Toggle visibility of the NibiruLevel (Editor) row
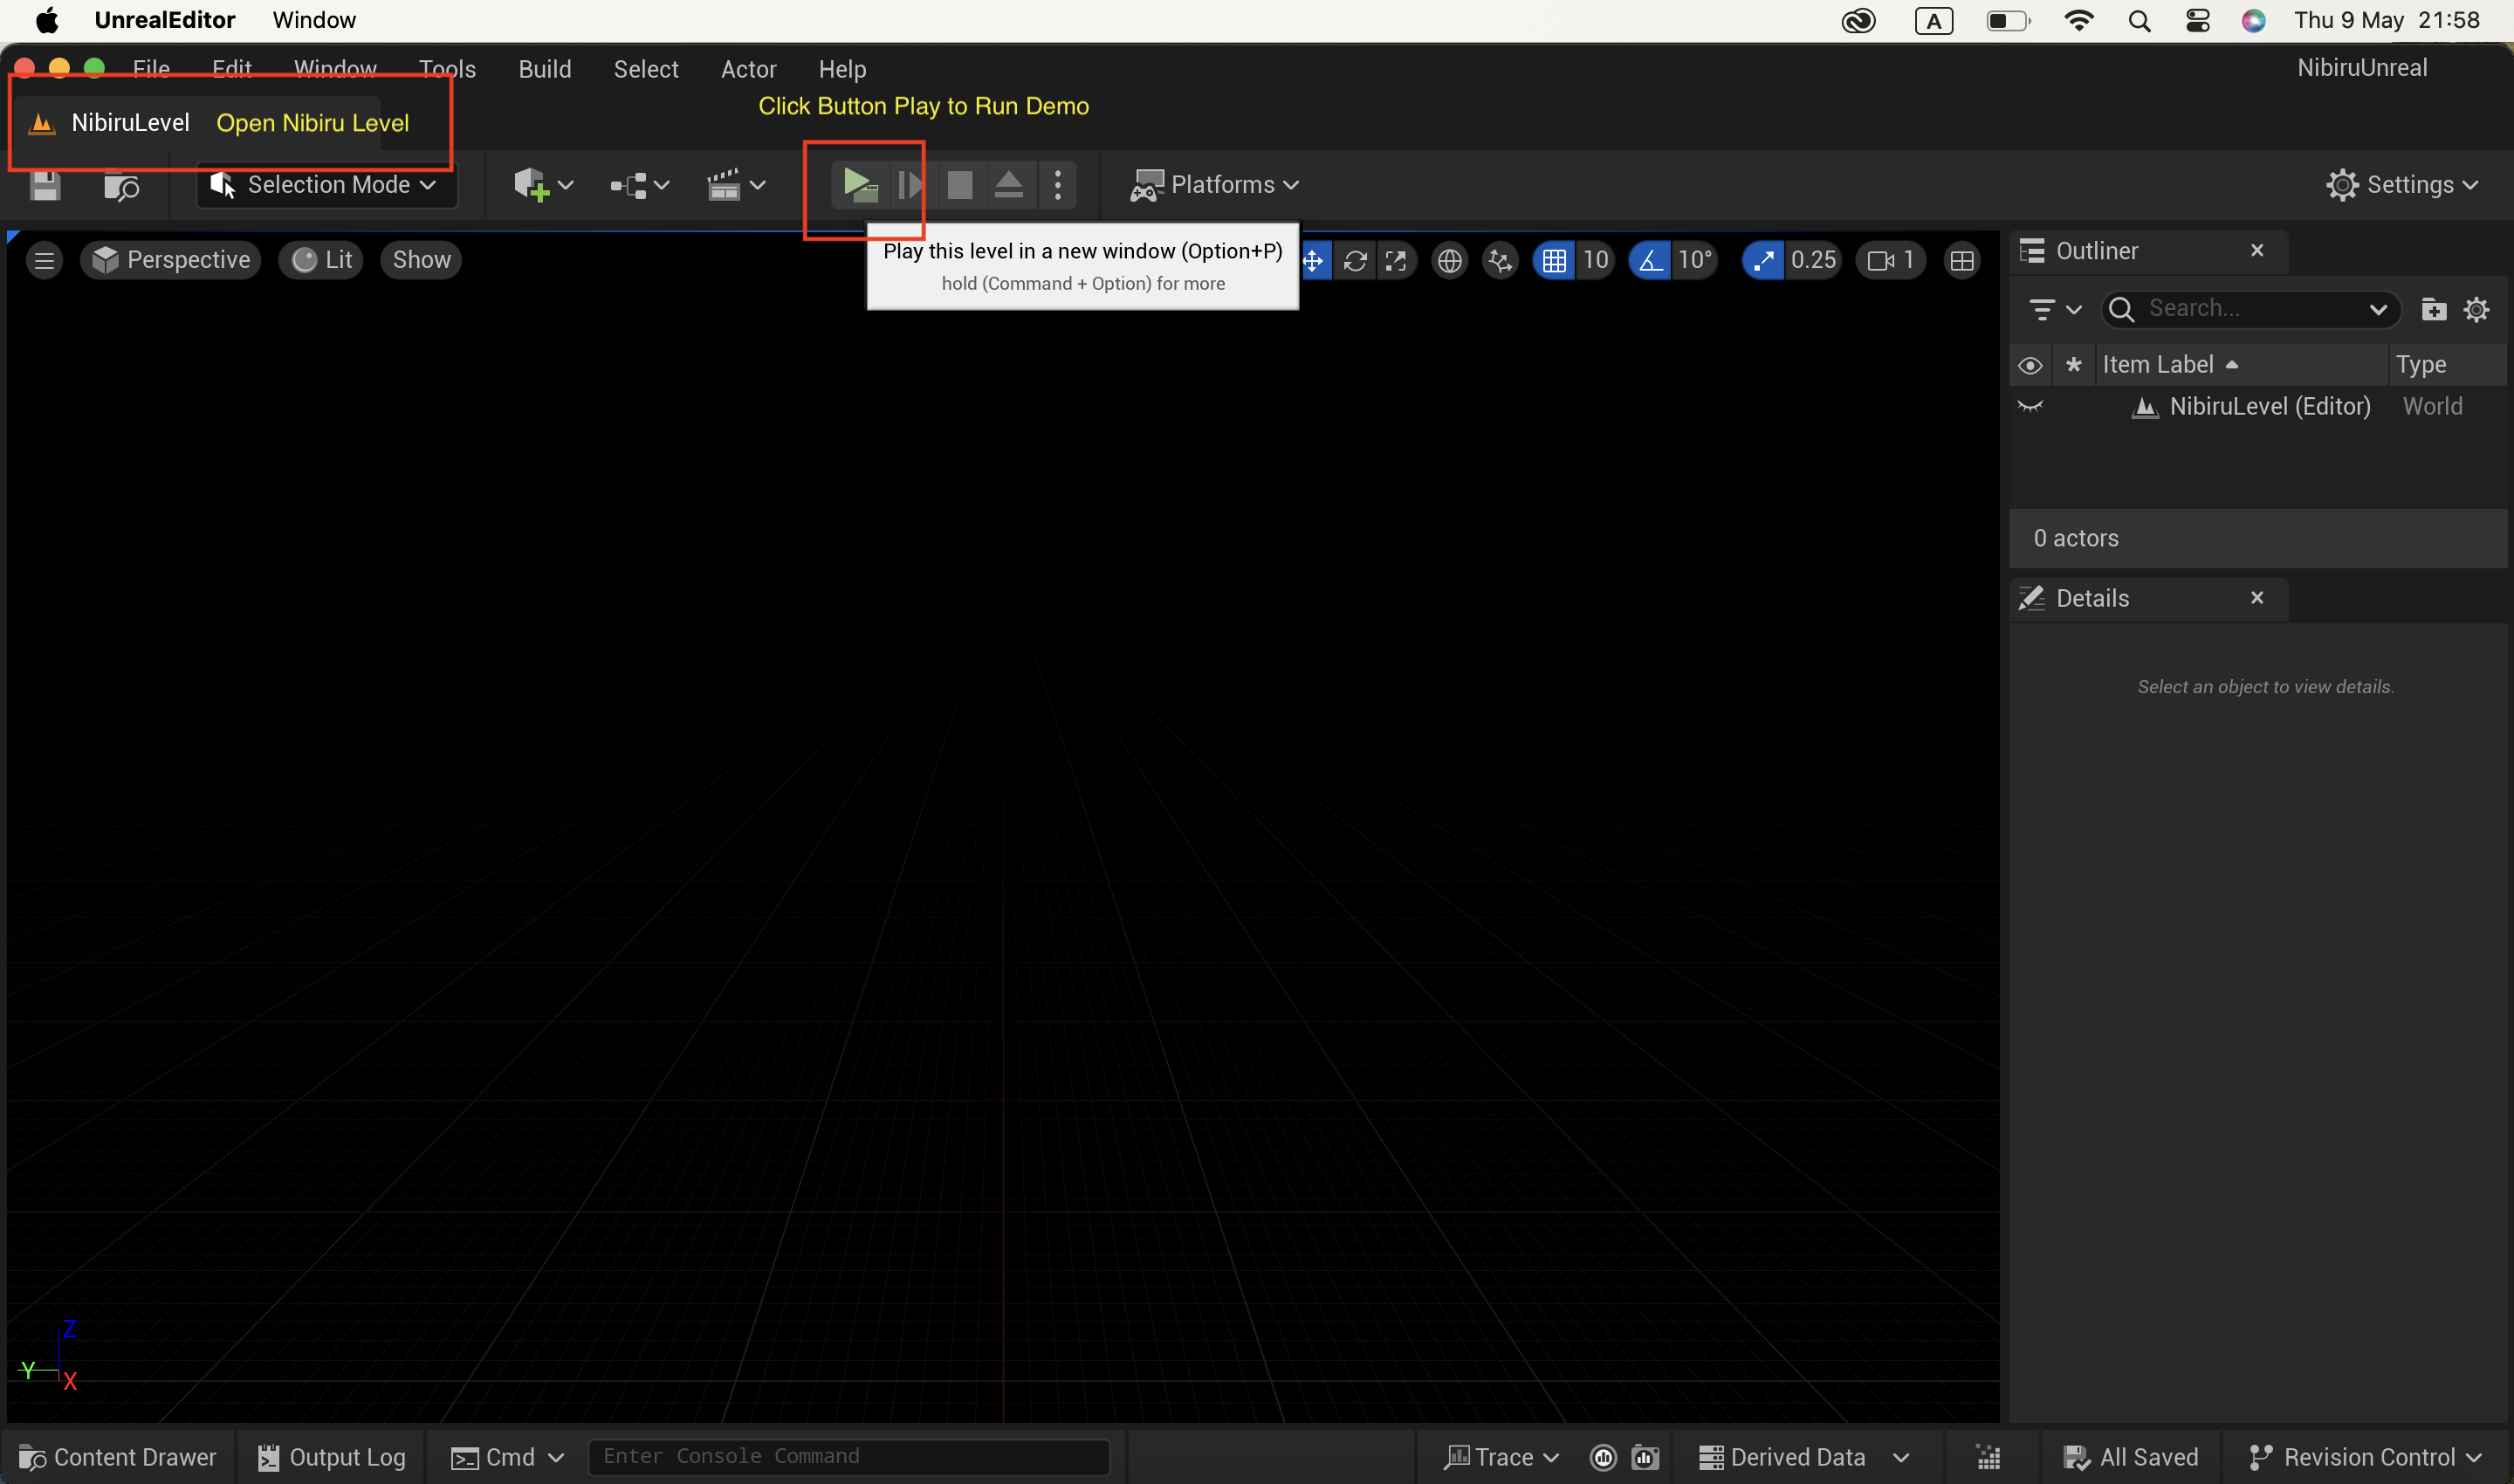 (x=2029, y=406)
